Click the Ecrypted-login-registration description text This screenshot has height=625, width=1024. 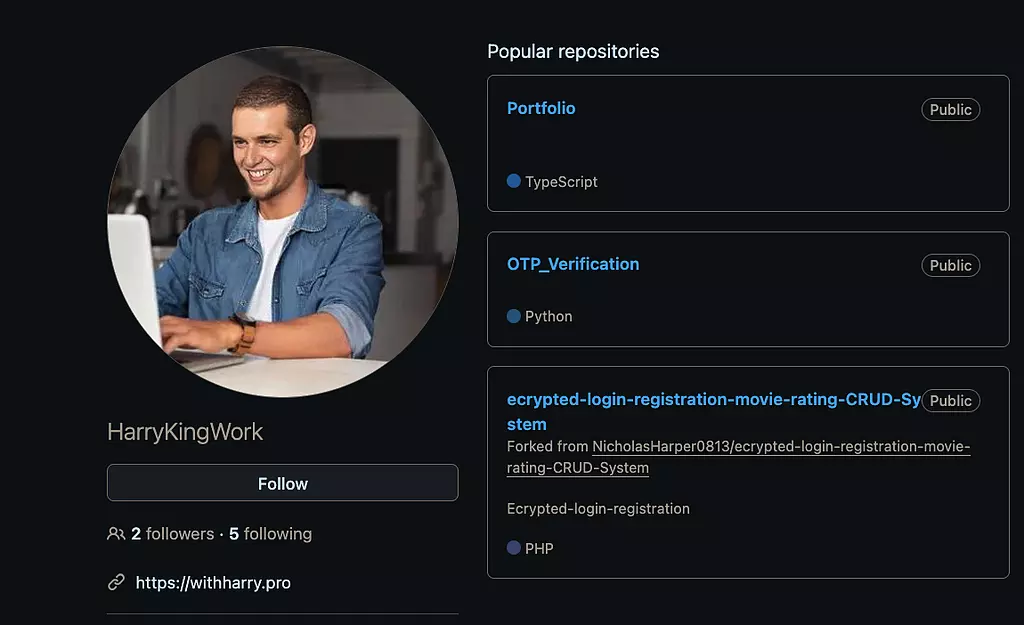pos(598,508)
